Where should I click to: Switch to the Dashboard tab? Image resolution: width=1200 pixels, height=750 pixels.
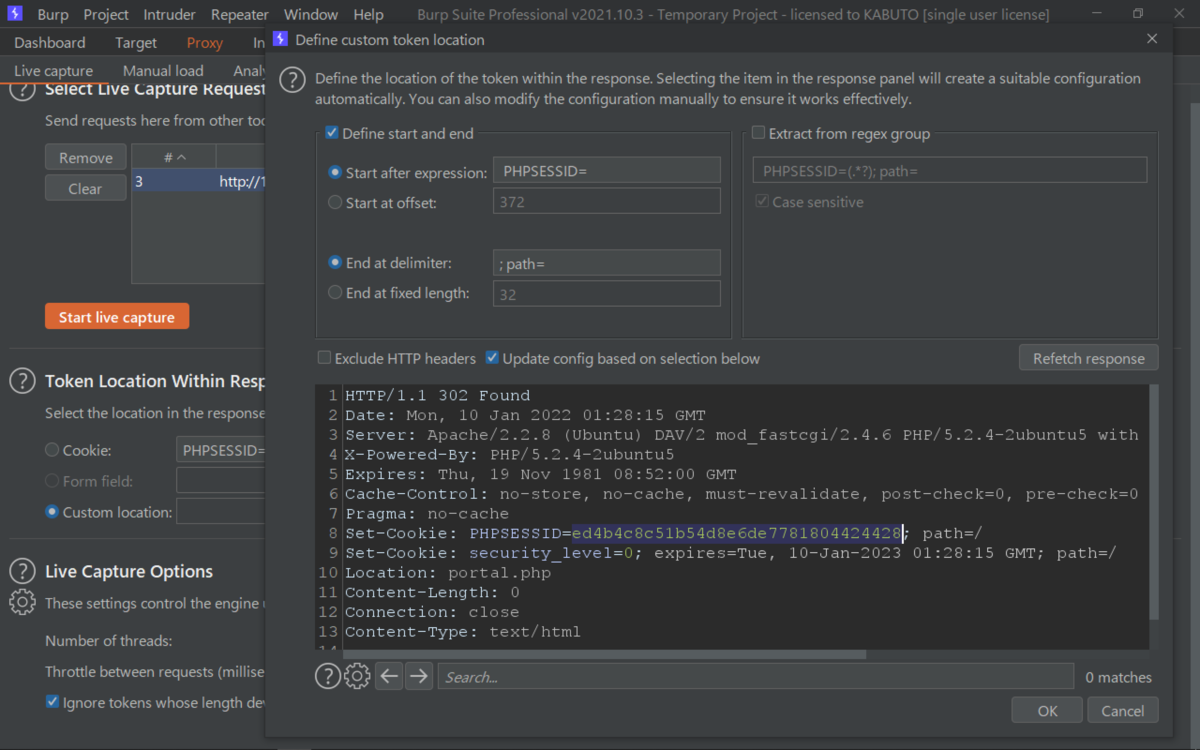coord(50,43)
